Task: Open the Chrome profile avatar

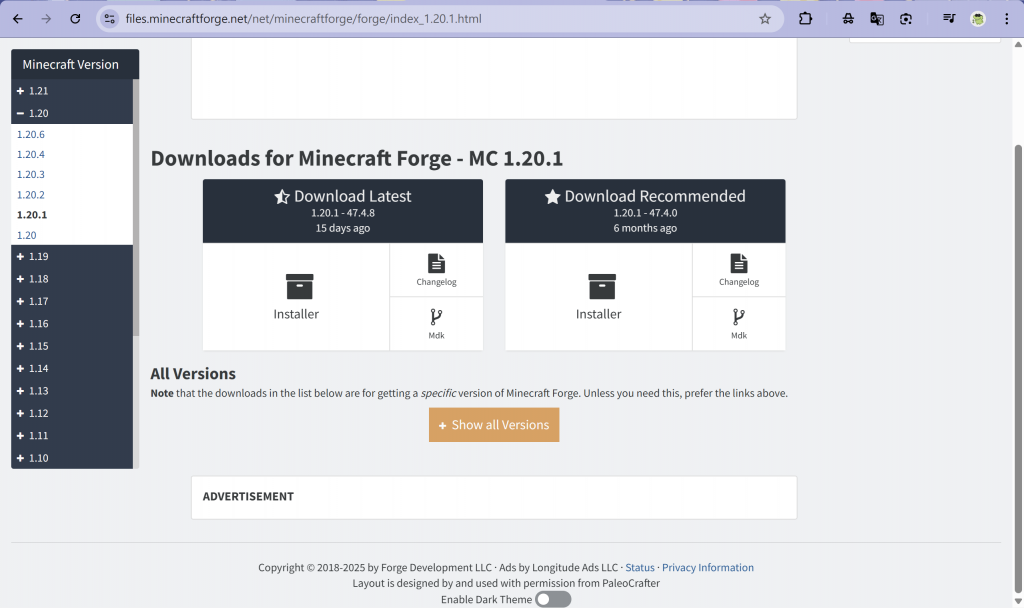Action: pos(978,19)
